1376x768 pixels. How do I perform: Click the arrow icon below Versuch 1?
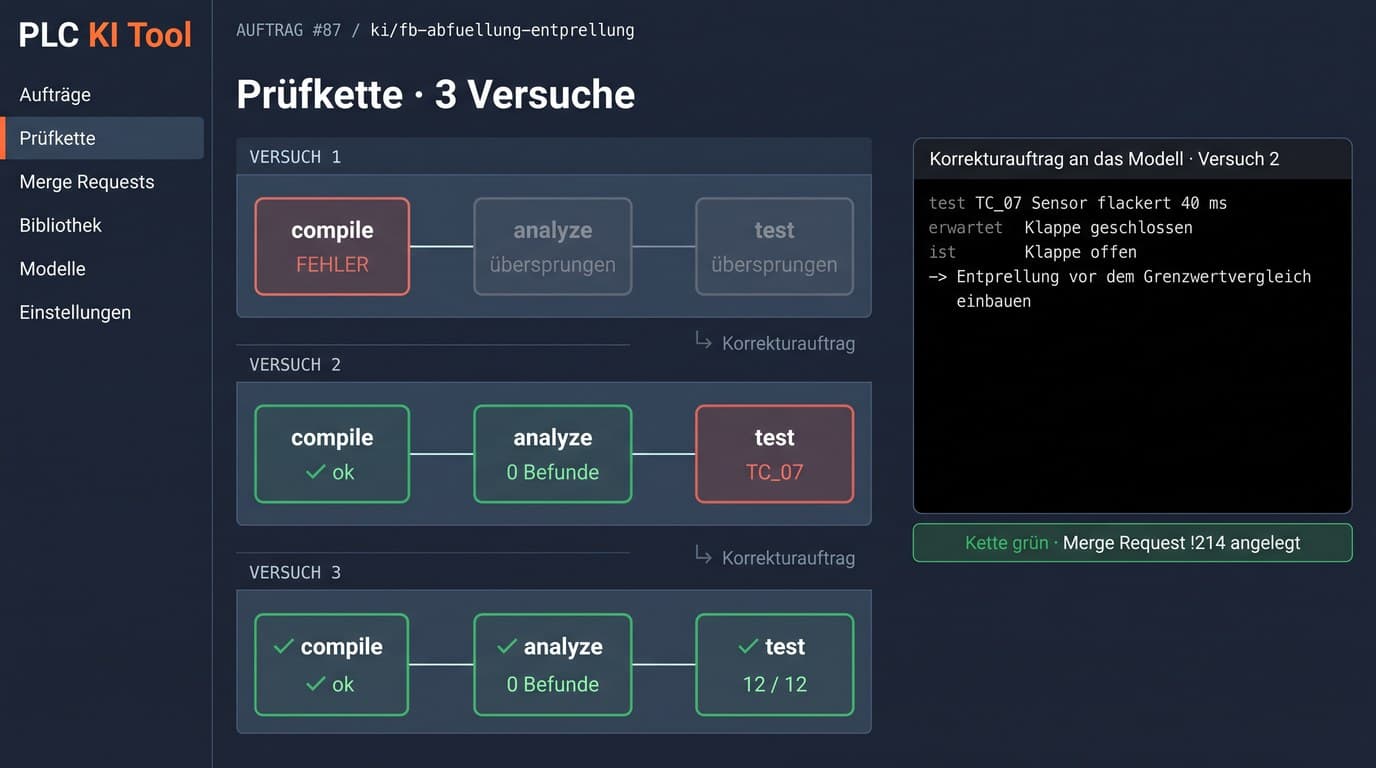(x=703, y=341)
